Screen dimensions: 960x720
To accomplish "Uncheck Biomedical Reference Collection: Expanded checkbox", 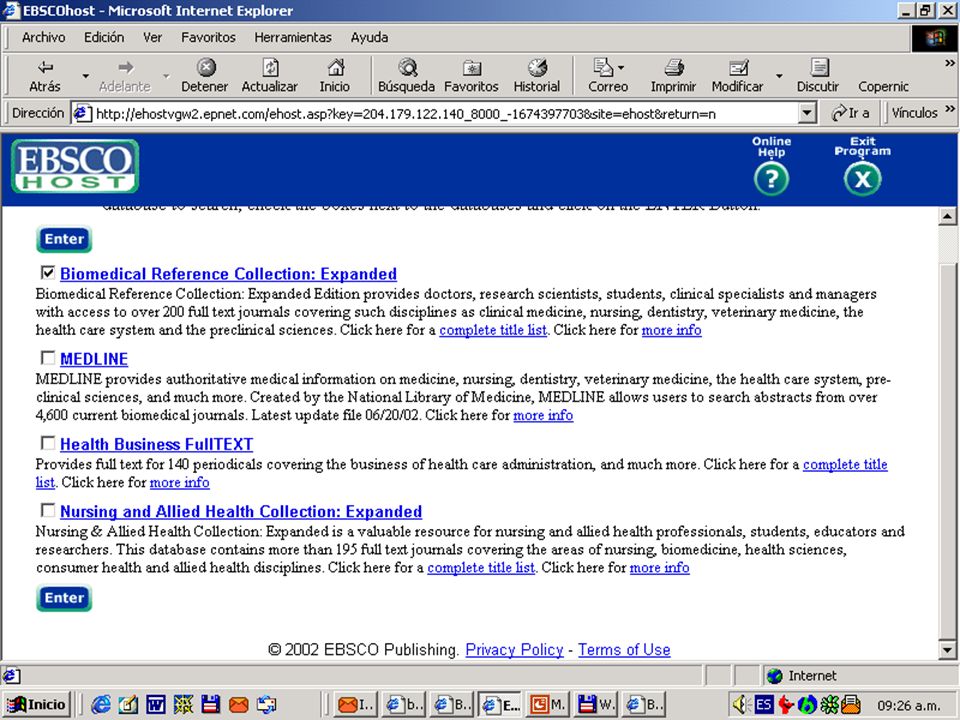I will [47, 272].
